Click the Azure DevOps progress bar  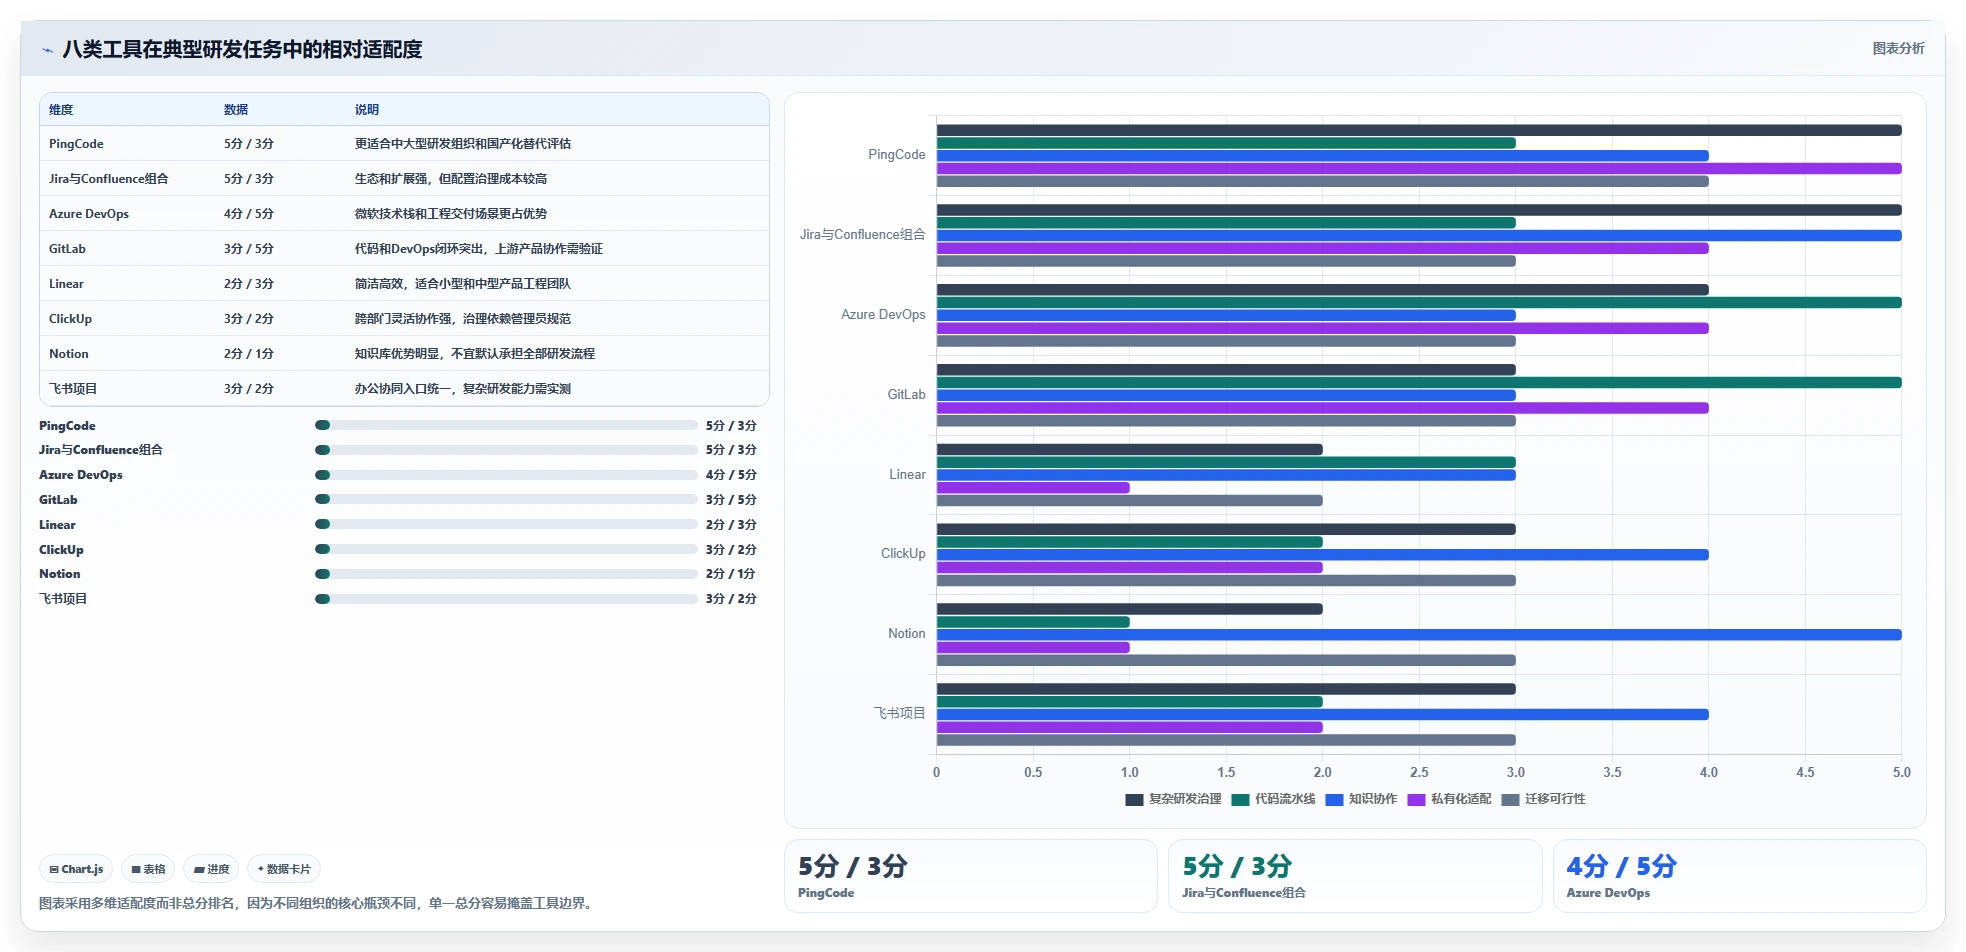click(x=506, y=475)
